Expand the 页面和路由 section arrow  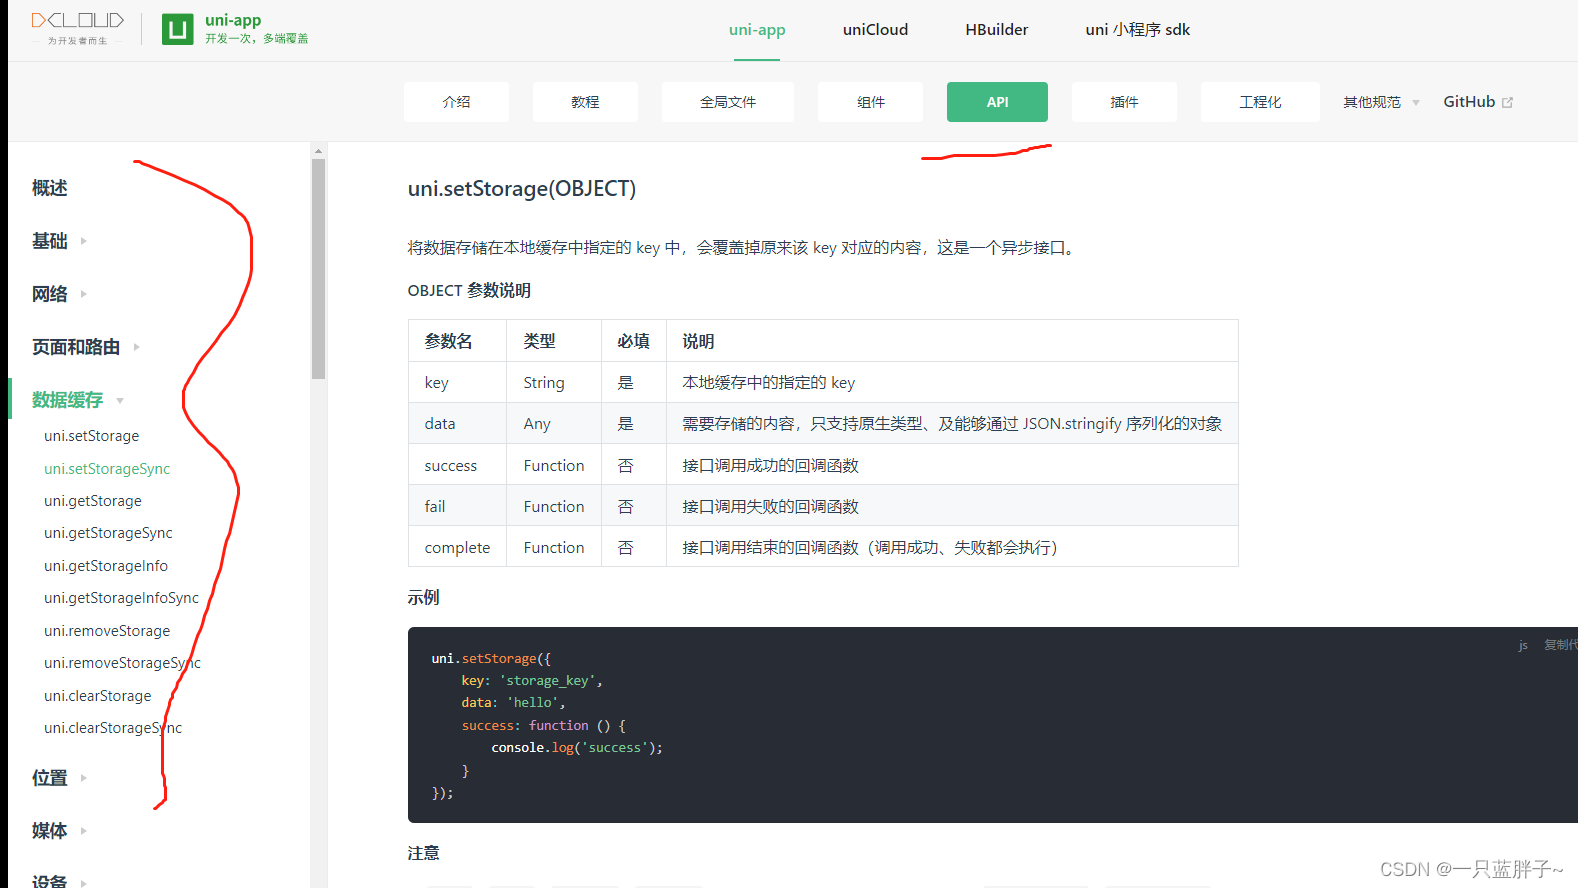[137, 347]
